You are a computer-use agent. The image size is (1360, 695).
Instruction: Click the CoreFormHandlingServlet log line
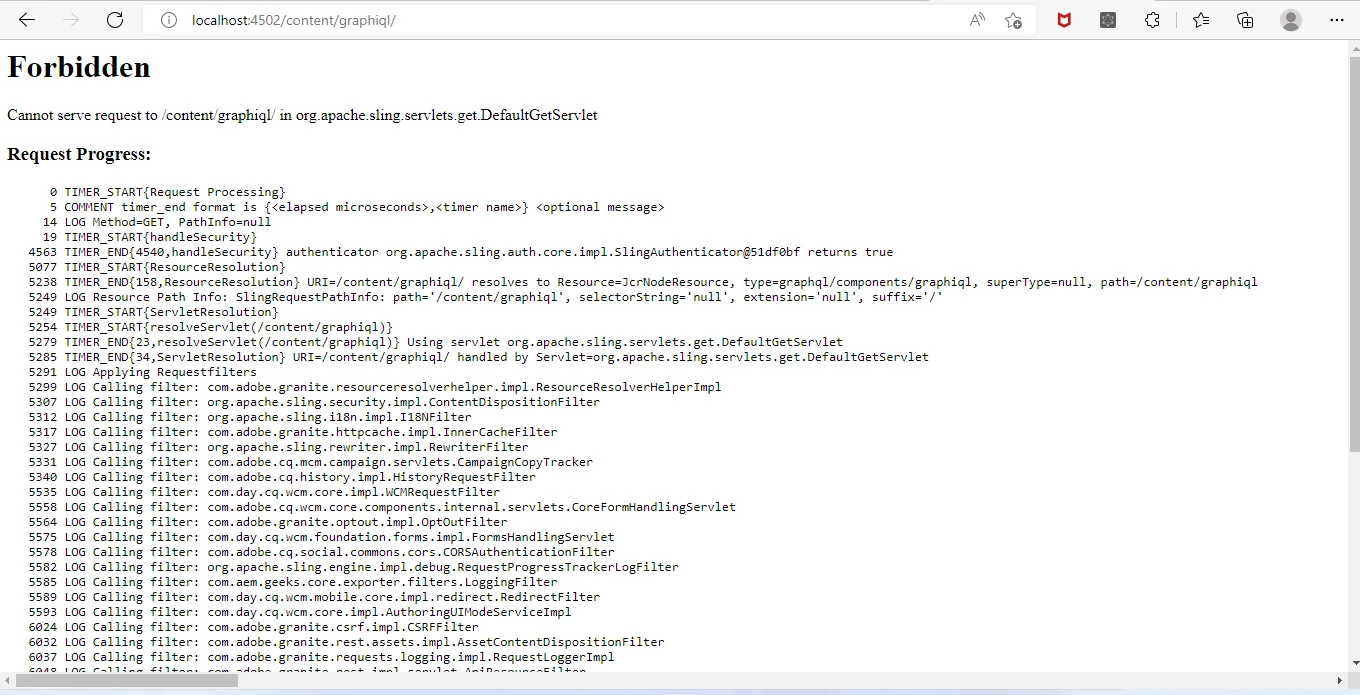coord(382,507)
